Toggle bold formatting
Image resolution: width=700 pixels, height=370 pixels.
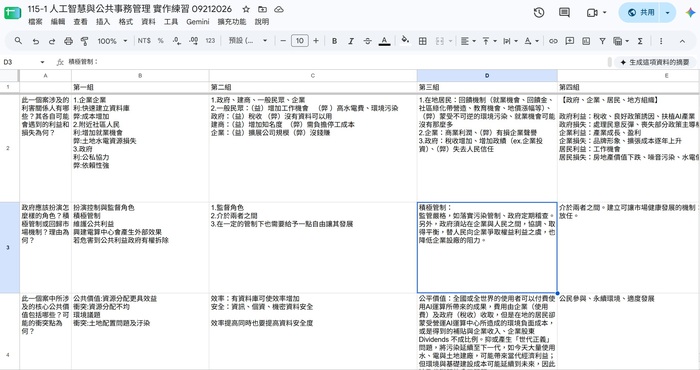[334, 41]
